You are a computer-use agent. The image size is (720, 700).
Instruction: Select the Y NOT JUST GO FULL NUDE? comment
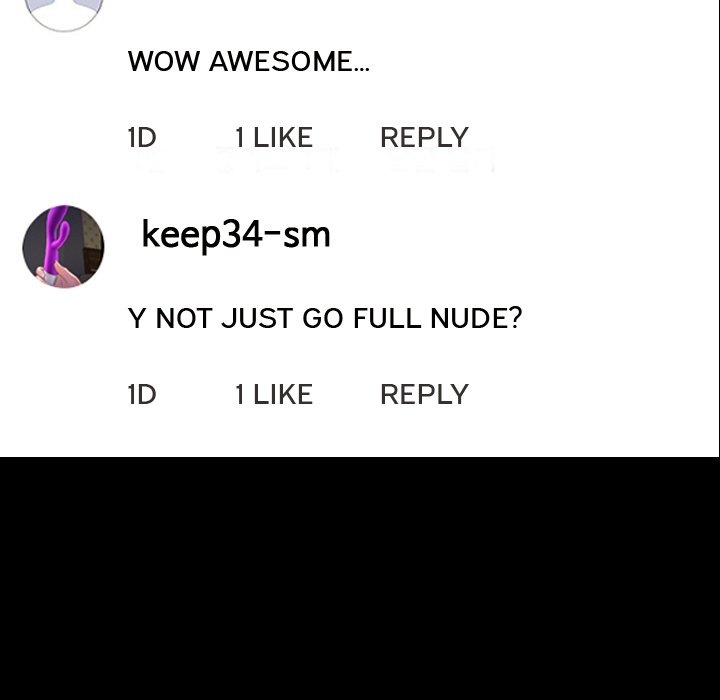[x=325, y=318]
